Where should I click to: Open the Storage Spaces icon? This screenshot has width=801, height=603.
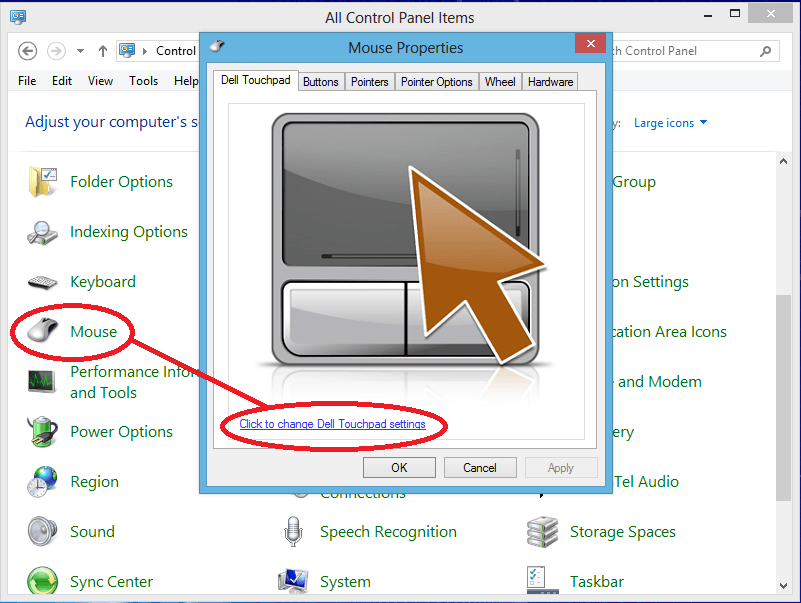543,532
